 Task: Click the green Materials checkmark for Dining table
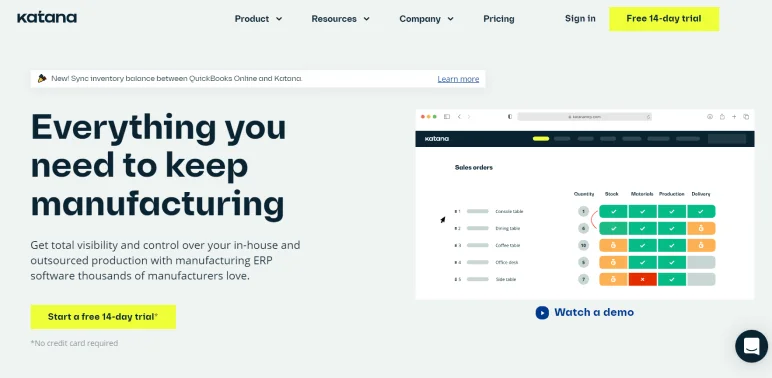643,228
